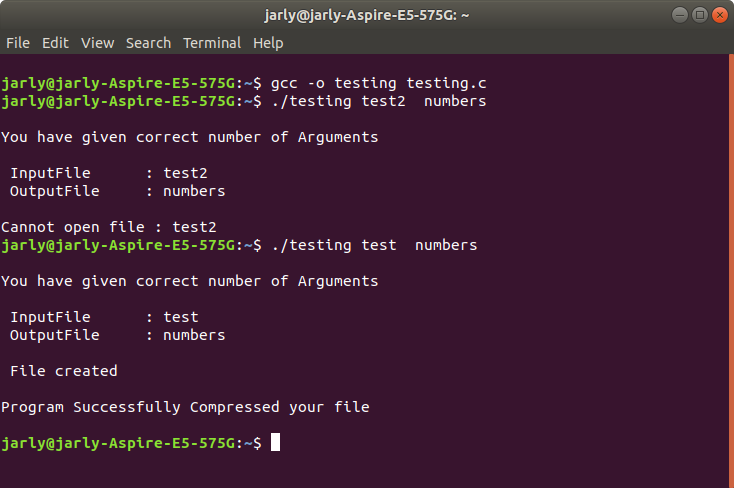Click the white cursor block at the last prompt
The height and width of the screenshot is (488, 734).
click(275, 443)
